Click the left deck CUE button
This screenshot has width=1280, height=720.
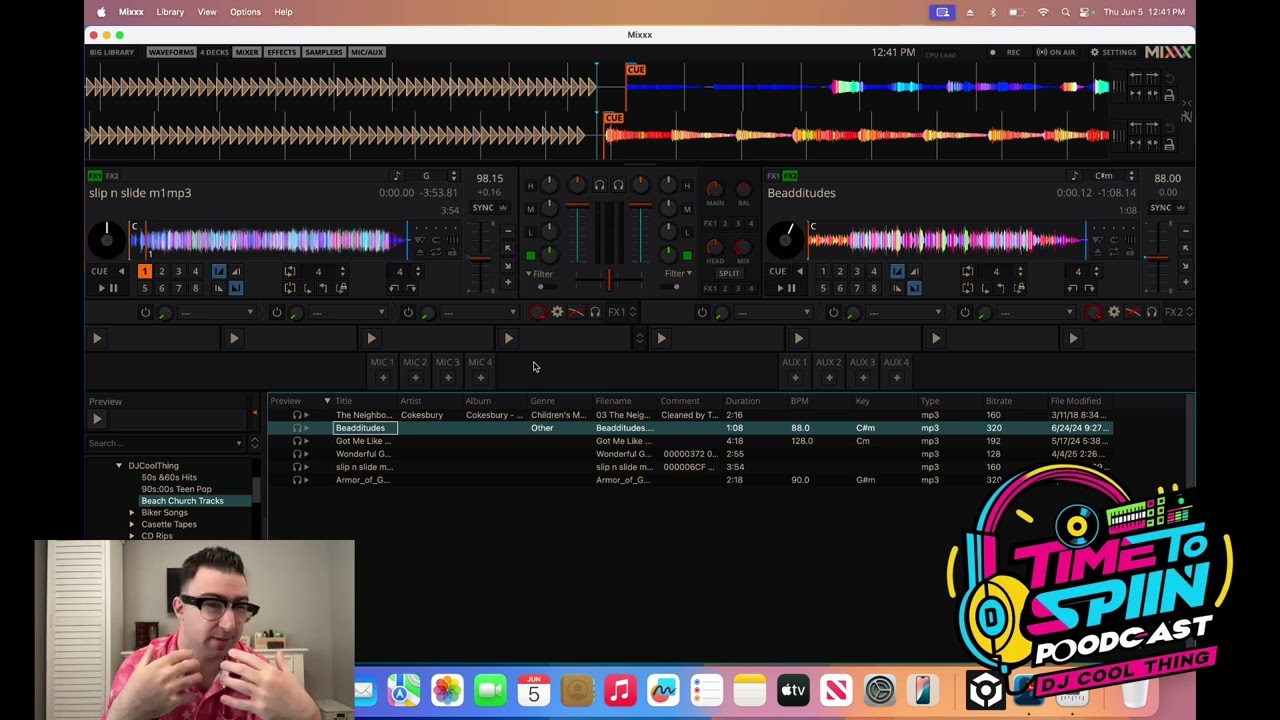(x=99, y=271)
